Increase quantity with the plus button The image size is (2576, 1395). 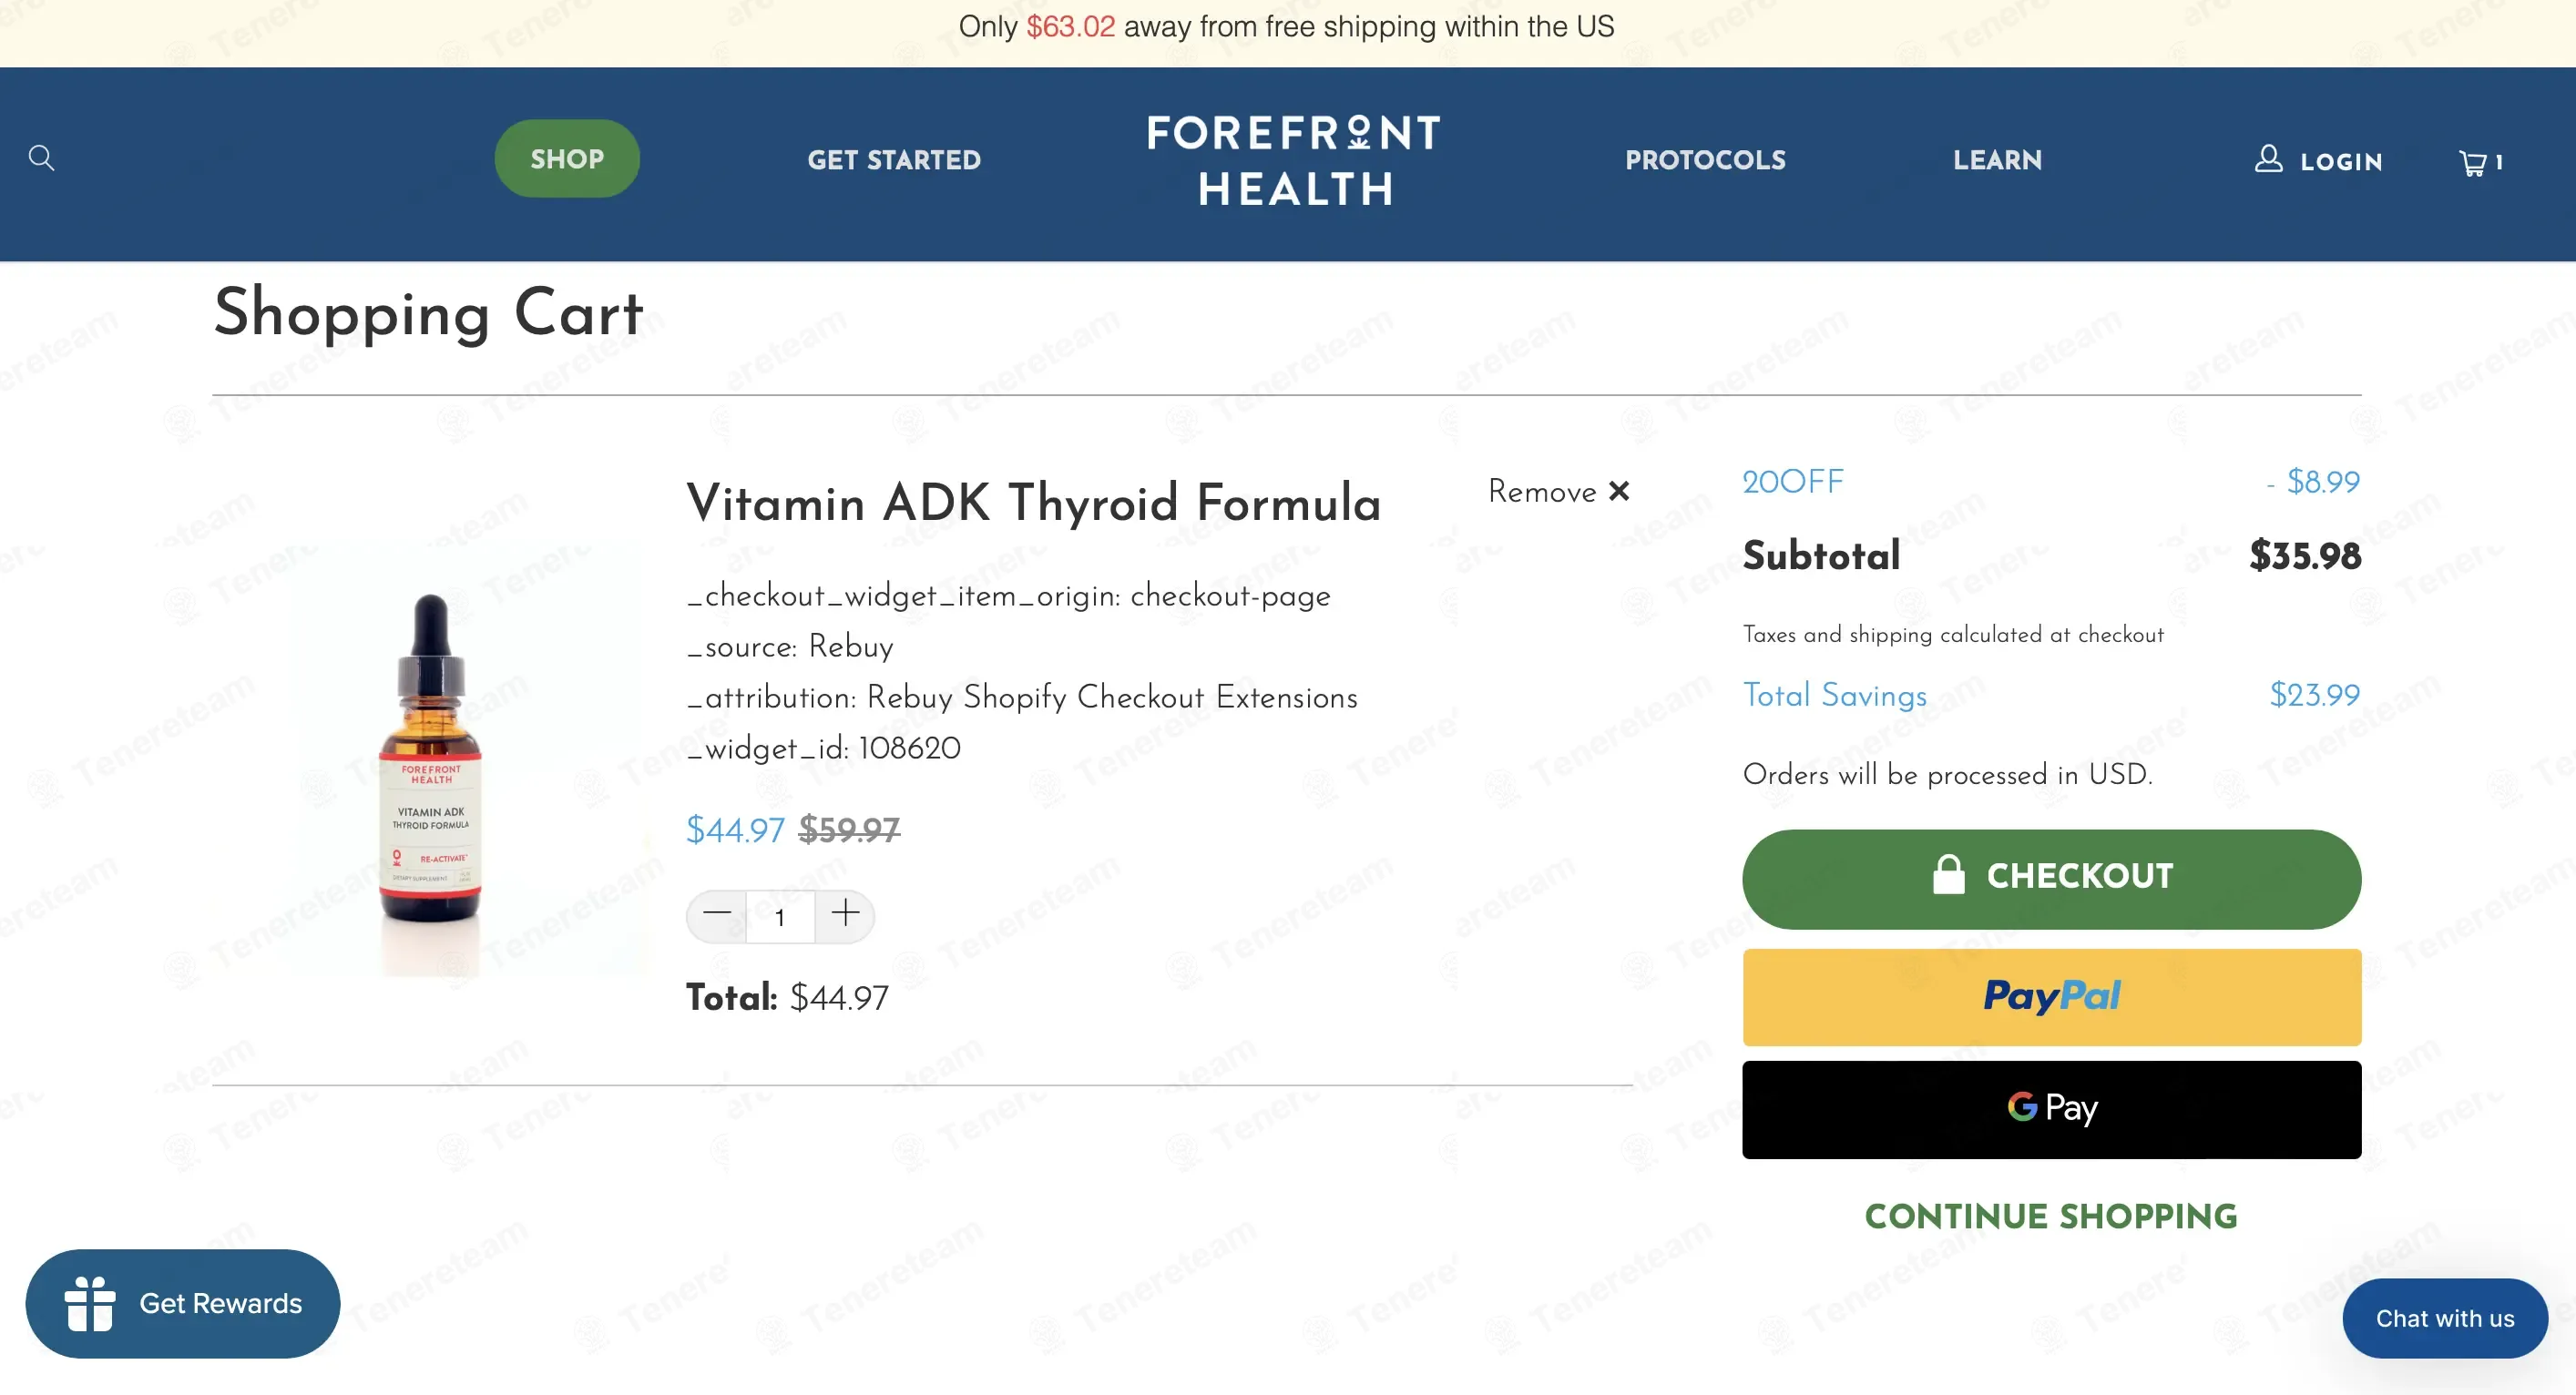pyautogui.click(x=845, y=914)
